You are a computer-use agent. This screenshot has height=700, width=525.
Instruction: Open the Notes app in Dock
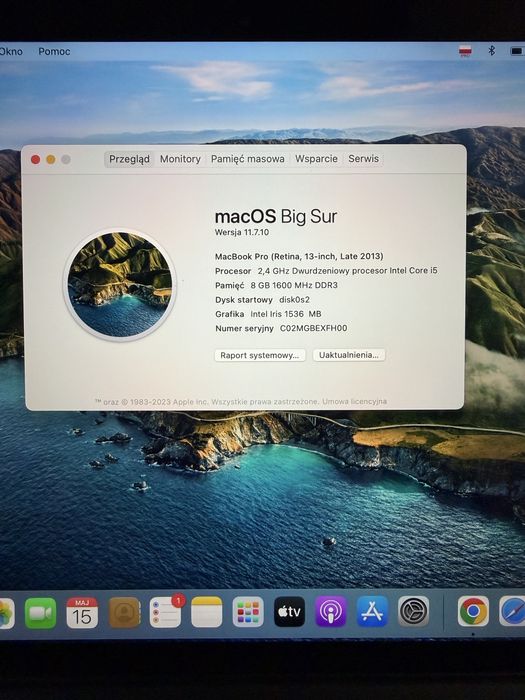207,612
